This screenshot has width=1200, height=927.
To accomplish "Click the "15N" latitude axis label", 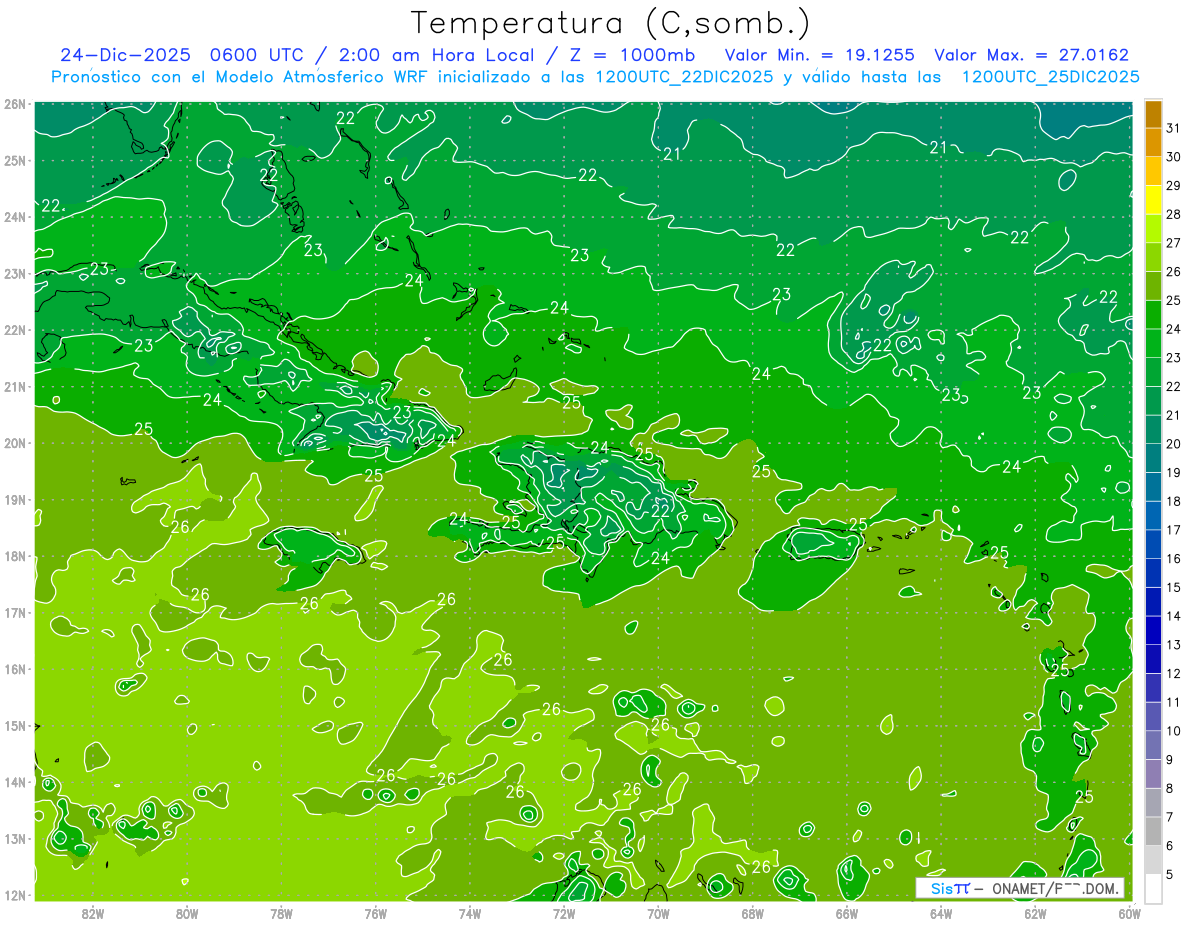I will 14,725.
